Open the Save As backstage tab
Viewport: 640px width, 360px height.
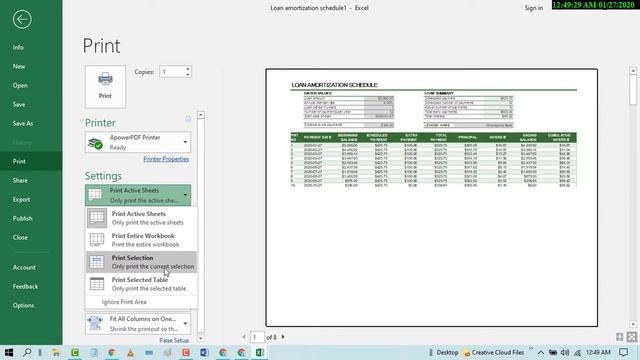pyautogui.click(x=23, y=123)
